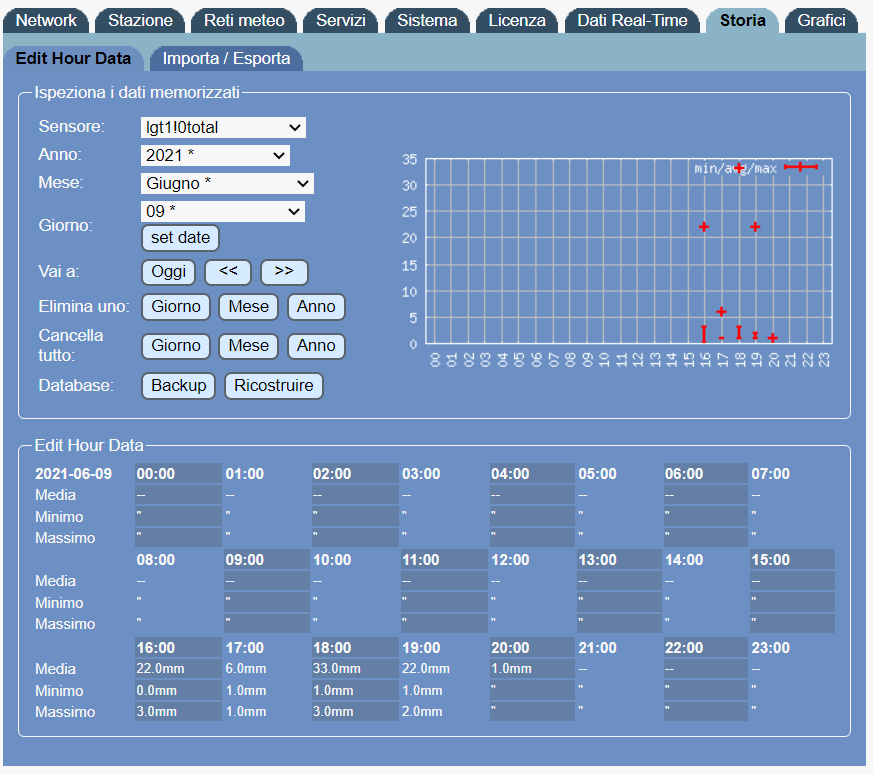
Task: Click Anno in Elimina uno row
Action: coord(316,307)
